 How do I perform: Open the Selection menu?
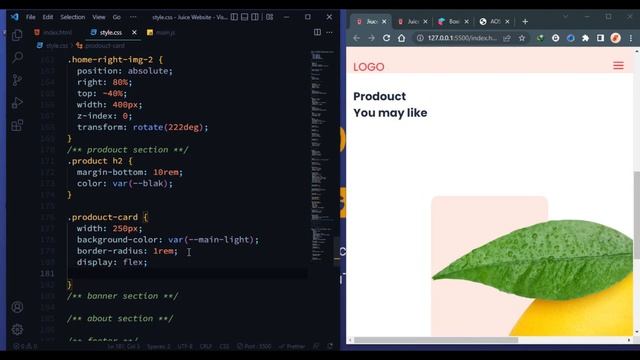pos(73,17)
